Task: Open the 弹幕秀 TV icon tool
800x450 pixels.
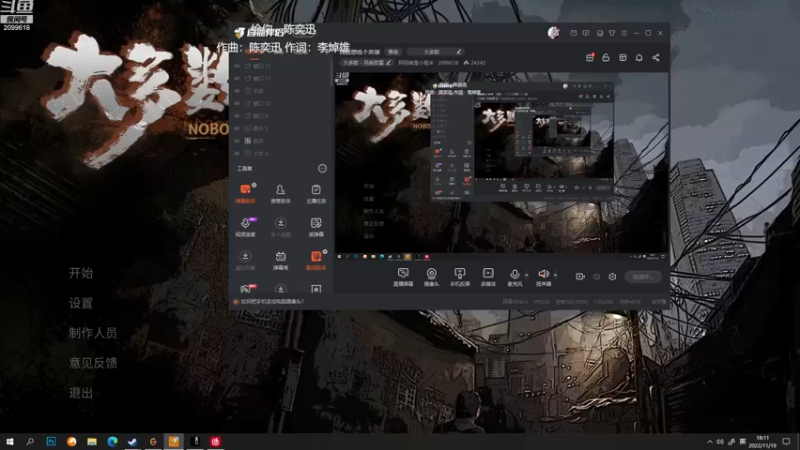Action: (x=280, y=260)
